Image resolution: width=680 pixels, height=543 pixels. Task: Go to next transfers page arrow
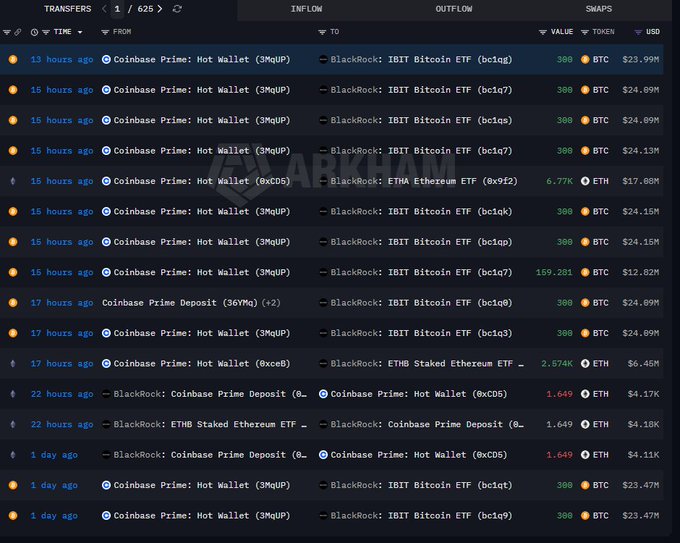coord(160,9)
